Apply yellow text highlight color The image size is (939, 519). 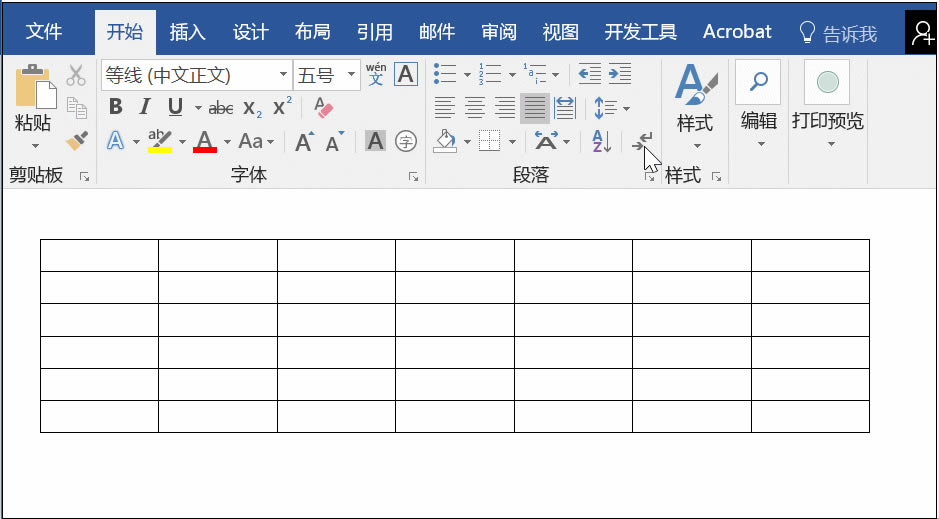tap(159, 142)
